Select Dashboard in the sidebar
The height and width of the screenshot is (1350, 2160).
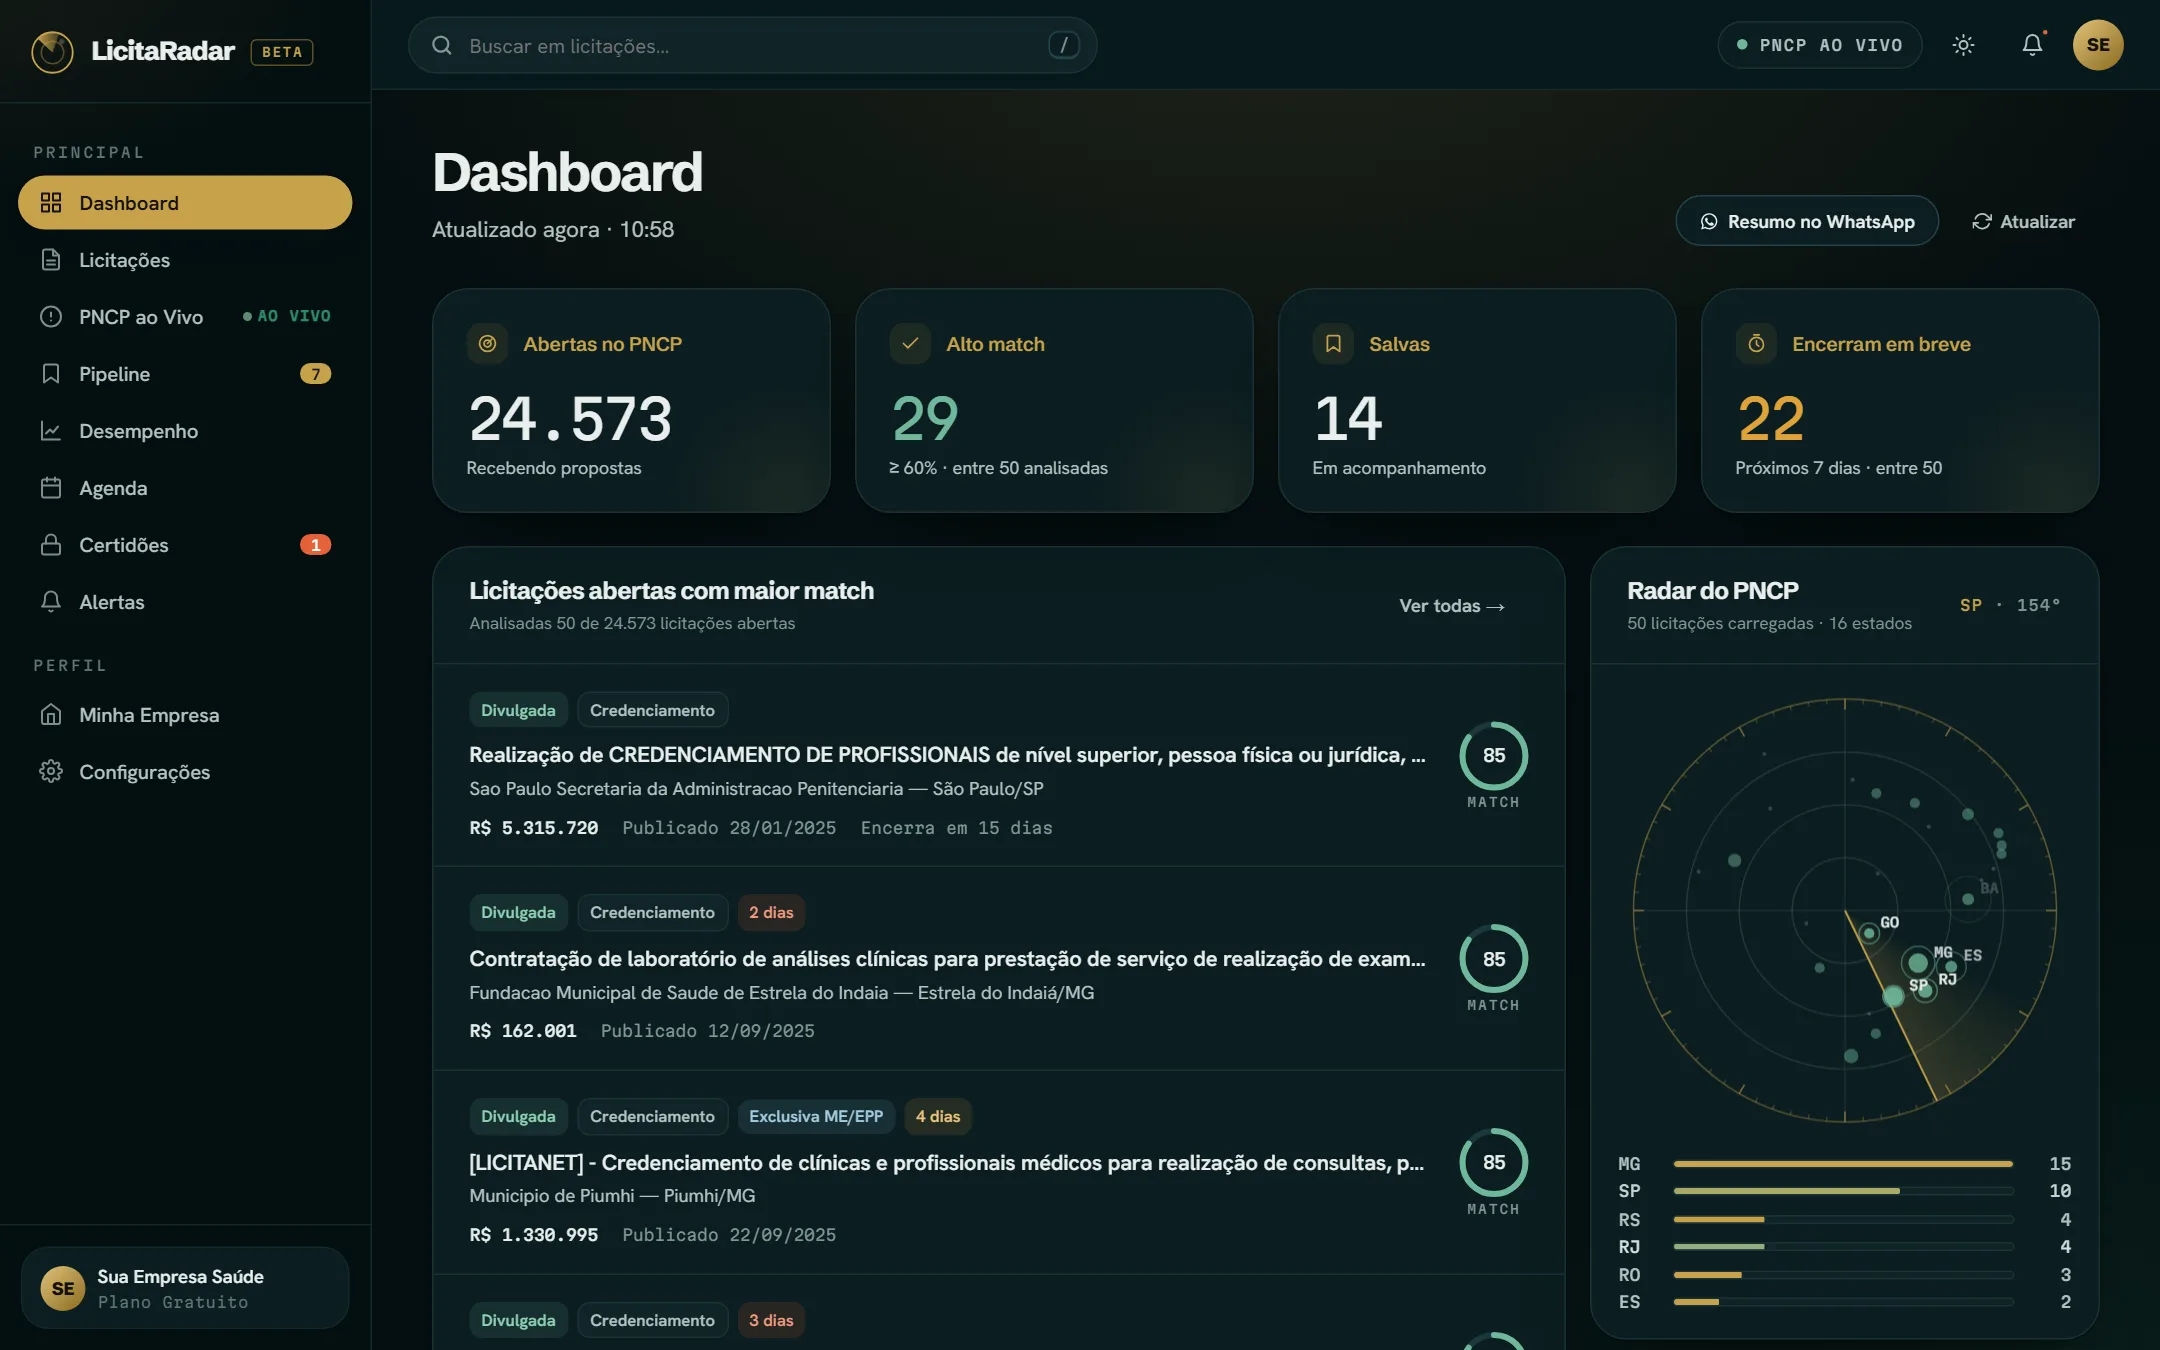185,203
